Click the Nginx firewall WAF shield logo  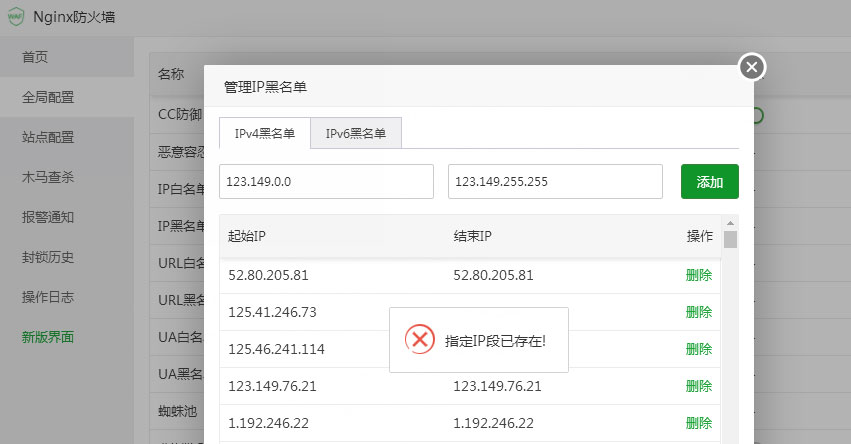pos(16,17)
